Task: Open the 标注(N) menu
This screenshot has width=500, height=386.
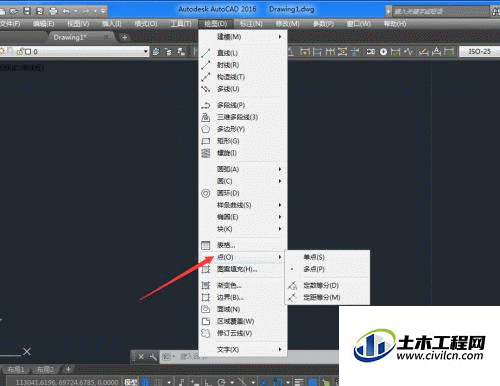Action: pos(251,24)
